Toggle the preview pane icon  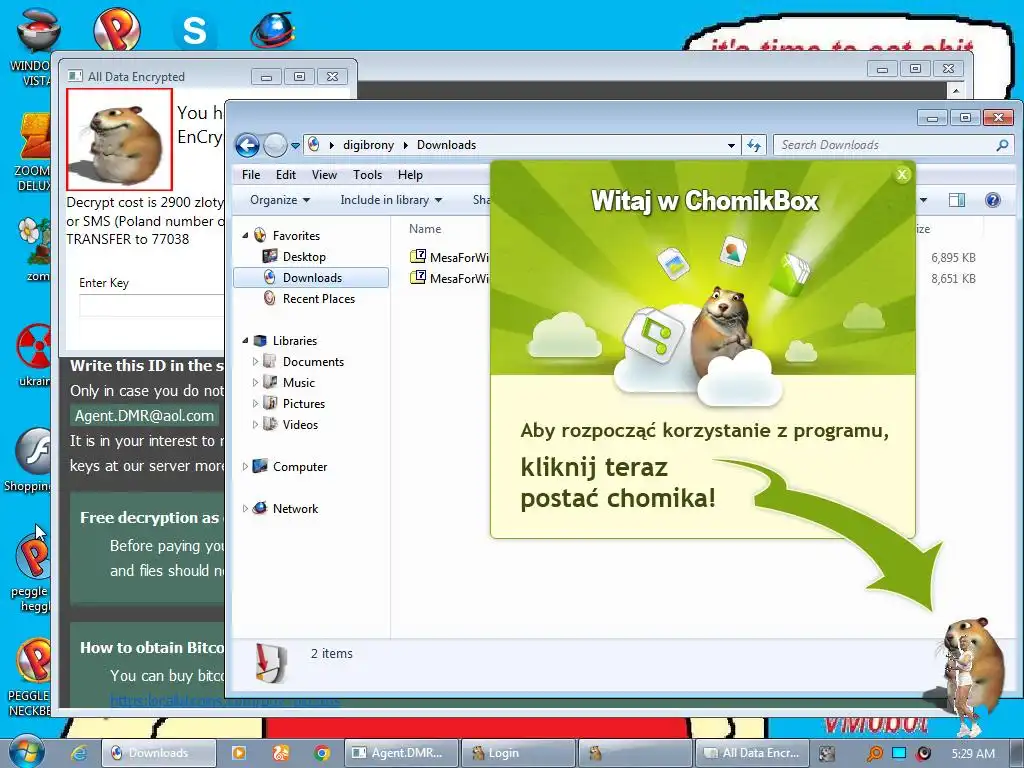point(957,200)
